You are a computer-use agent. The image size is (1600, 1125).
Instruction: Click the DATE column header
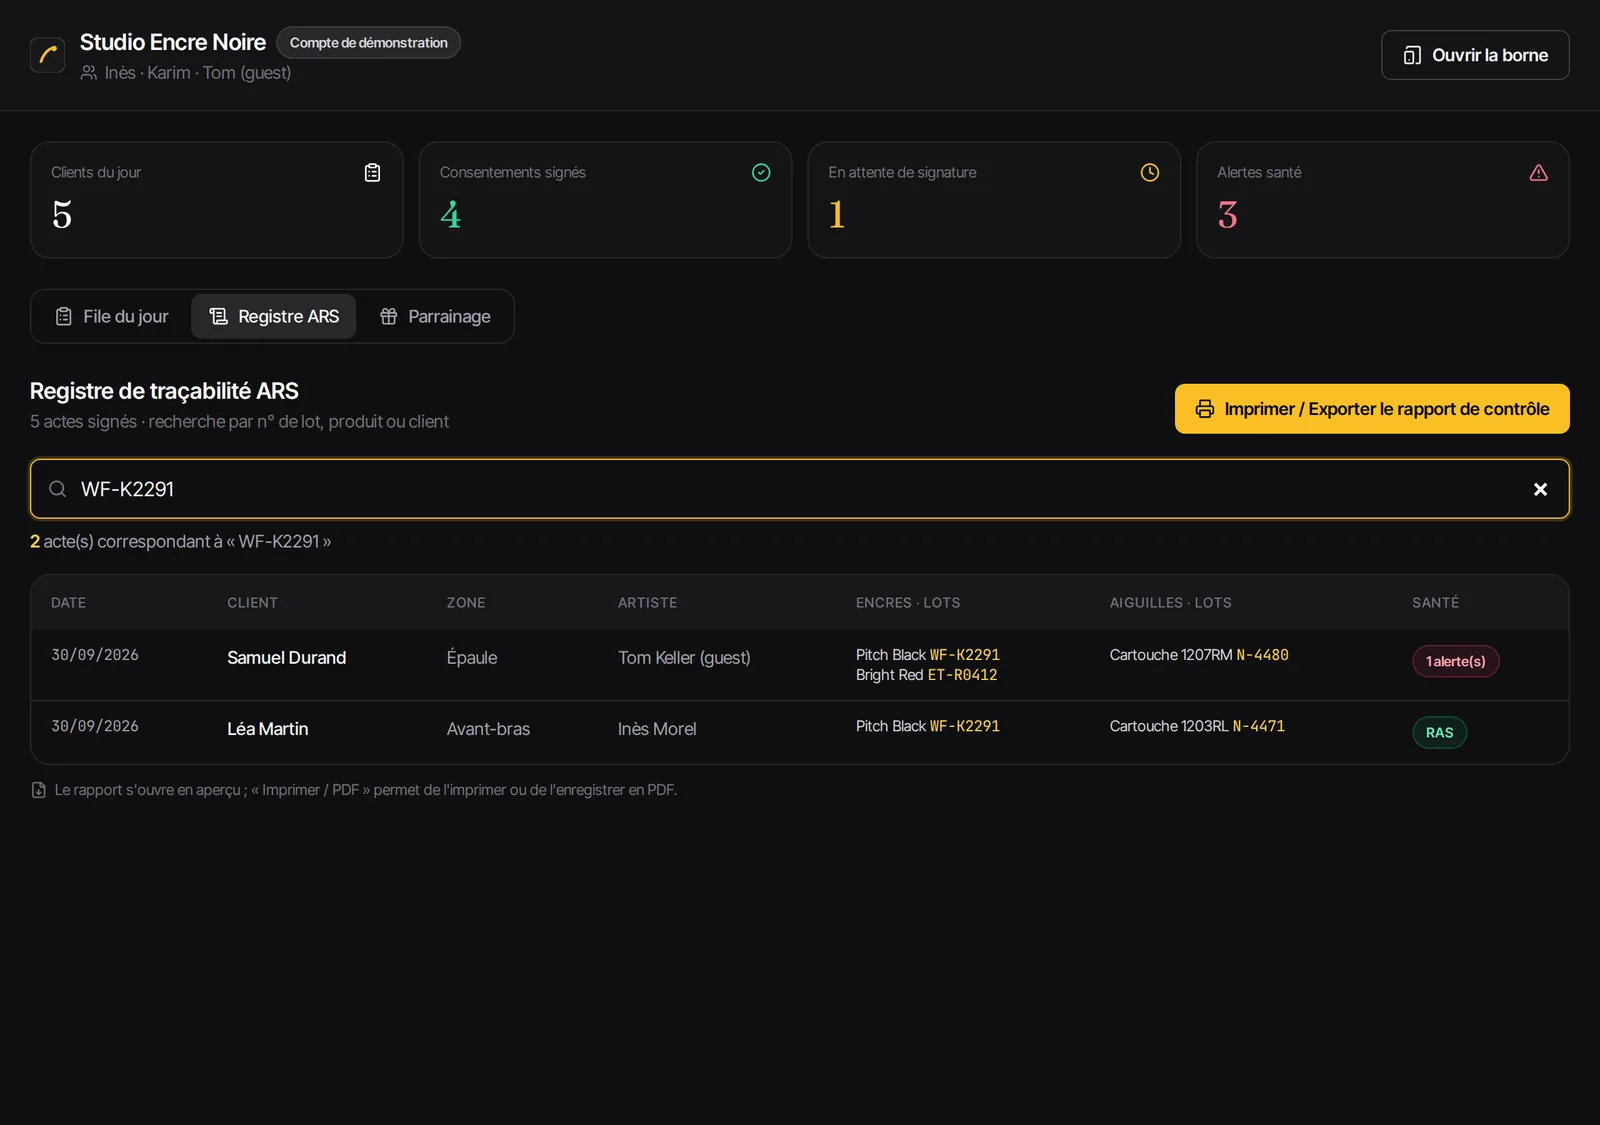[69, 603]
